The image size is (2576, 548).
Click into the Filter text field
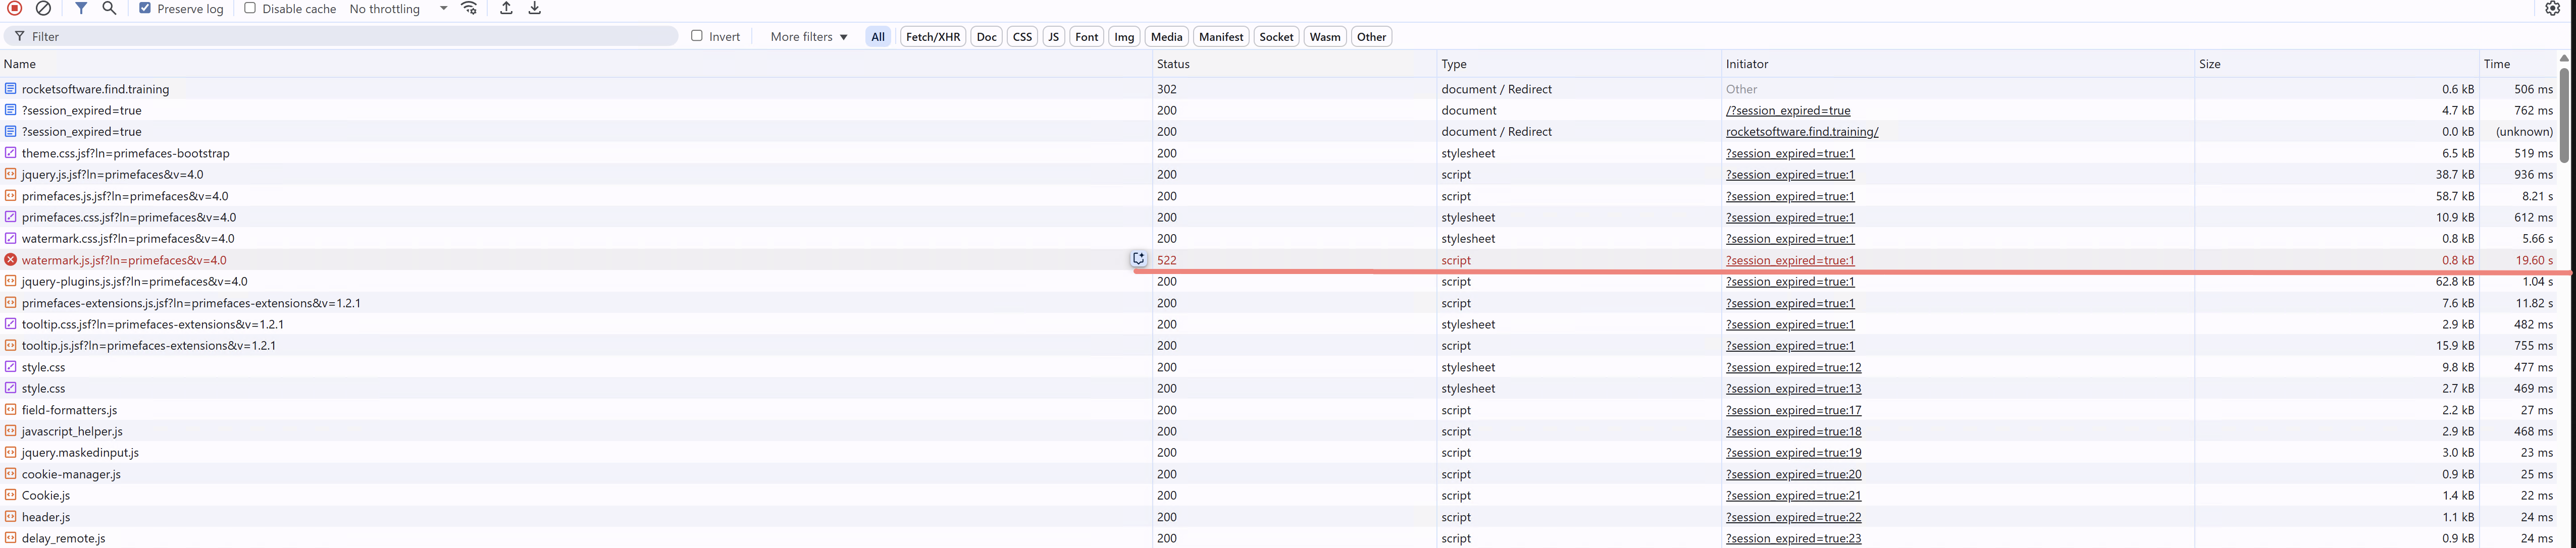[x=350, y=37]
